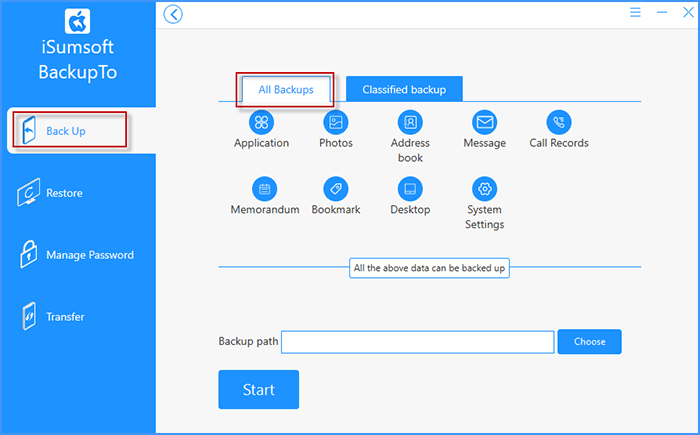This screenshot has height=435, width=700.
Task: Minimize the BackupTo window
Action: point(662,13)
